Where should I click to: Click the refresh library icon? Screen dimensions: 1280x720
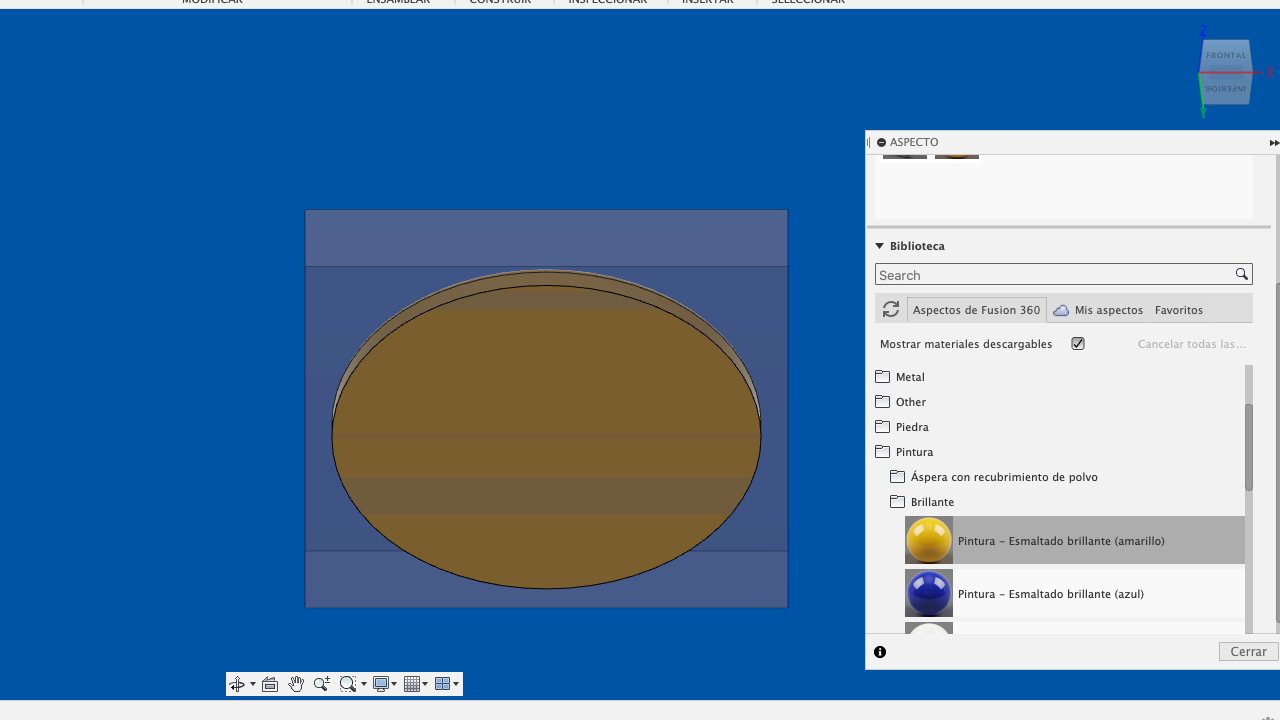point(891,310)
